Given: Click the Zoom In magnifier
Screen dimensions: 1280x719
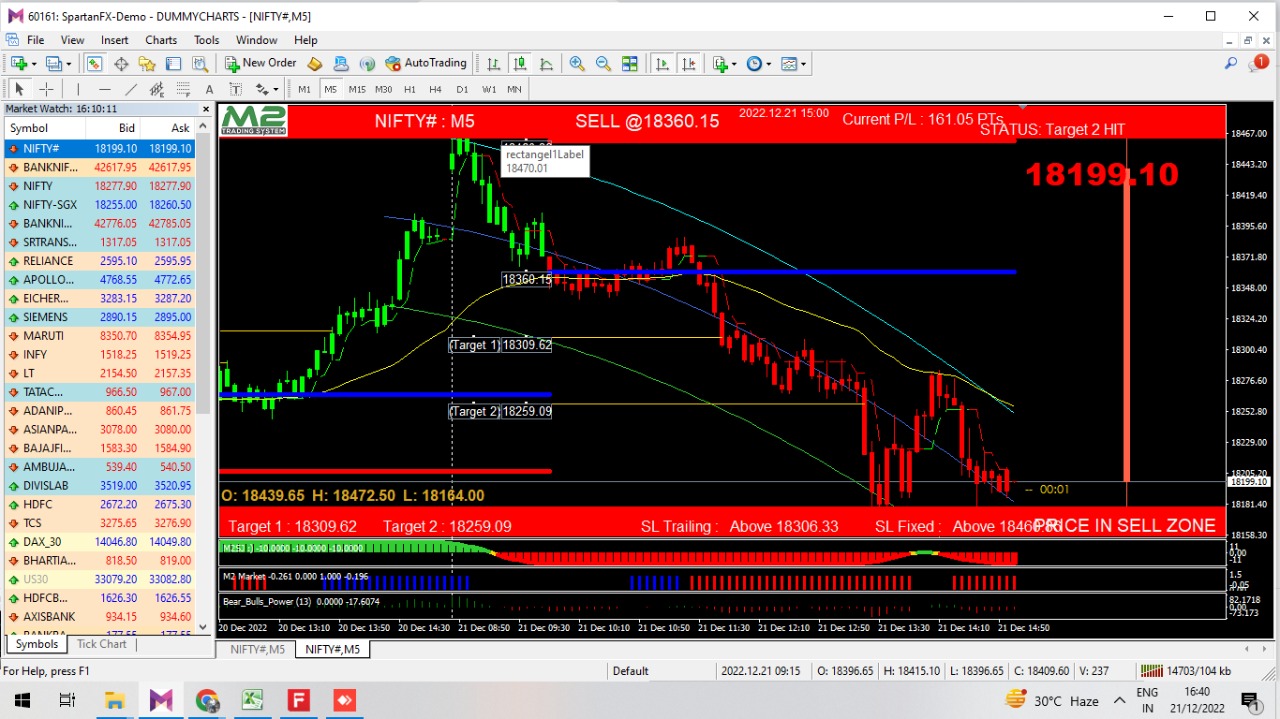Looking at the screenshot, I should [x=577, y=63].
